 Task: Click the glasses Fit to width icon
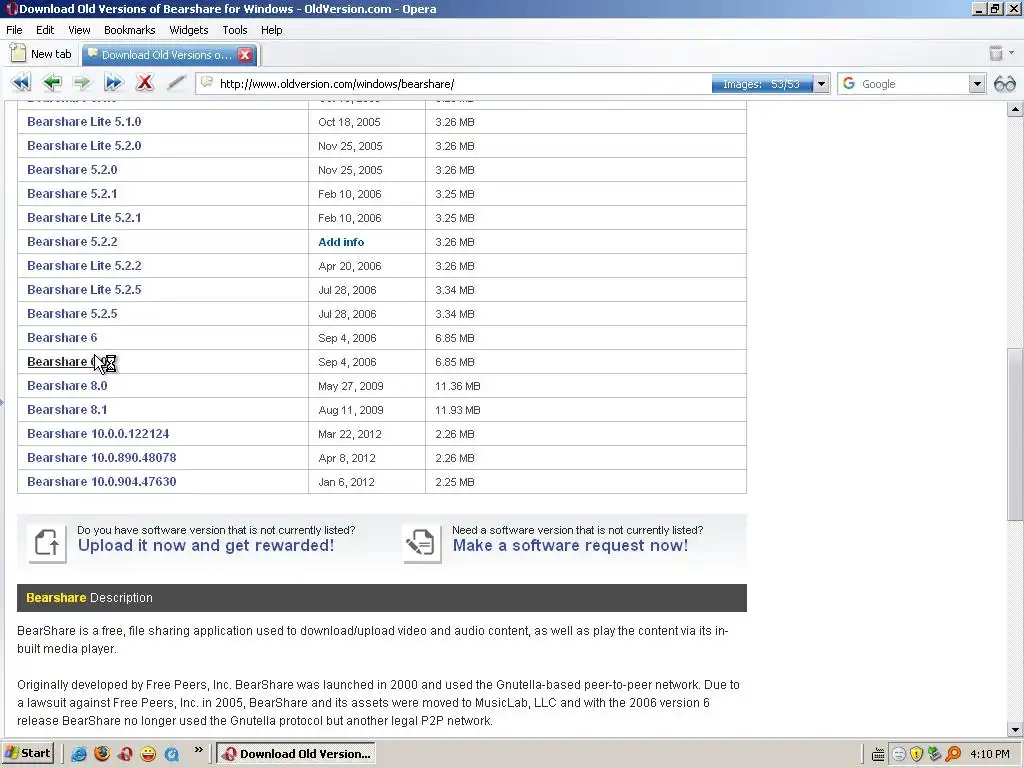[x=1004, y=84]
